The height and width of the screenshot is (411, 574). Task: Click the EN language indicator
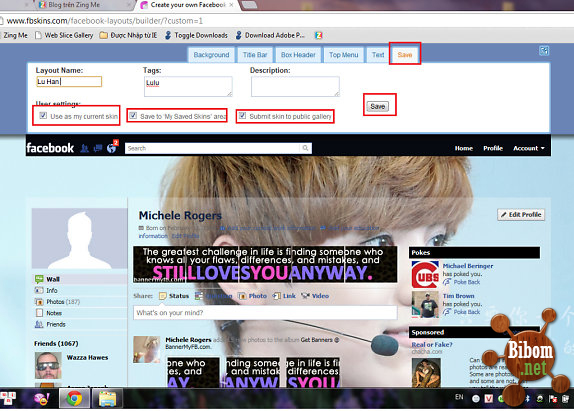pyautogui.click(x=459, y=397)
